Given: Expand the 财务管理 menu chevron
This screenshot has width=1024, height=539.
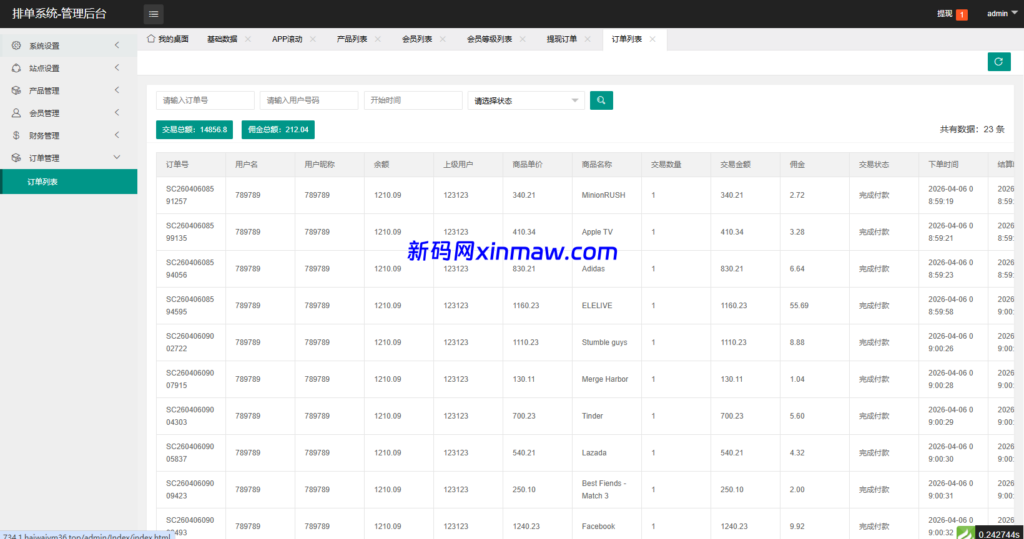Looking at the screenshot, I should [117, 135].
